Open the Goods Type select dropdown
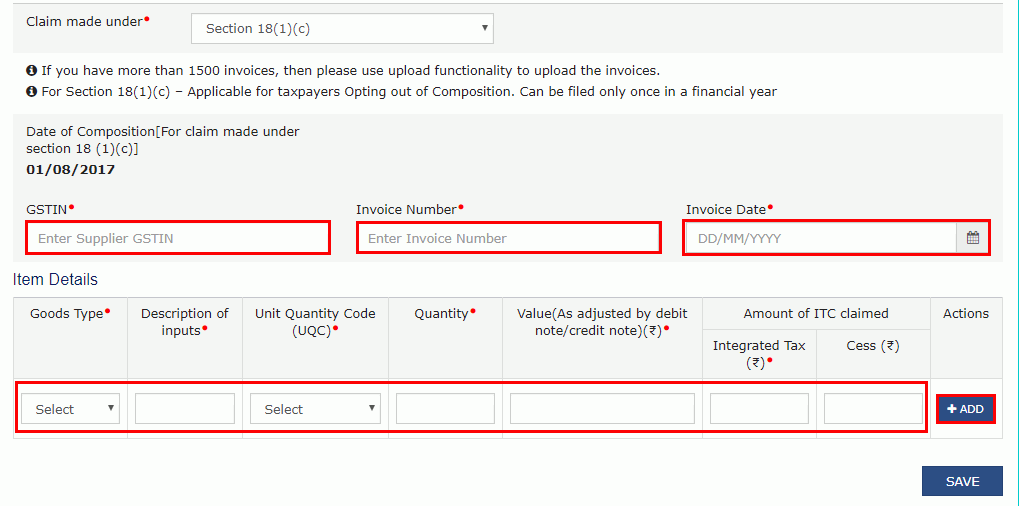The height and width of the screenshot is (506, 1020). (x=70, y=409)
